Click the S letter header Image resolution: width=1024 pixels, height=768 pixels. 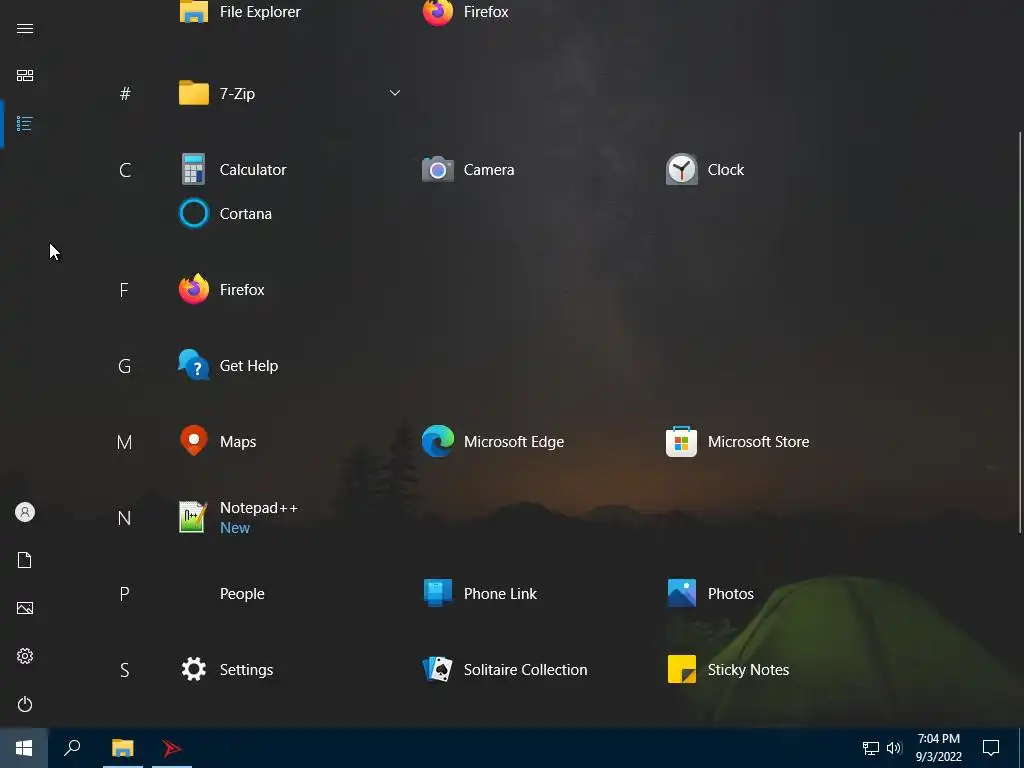[x=125, y=670]
